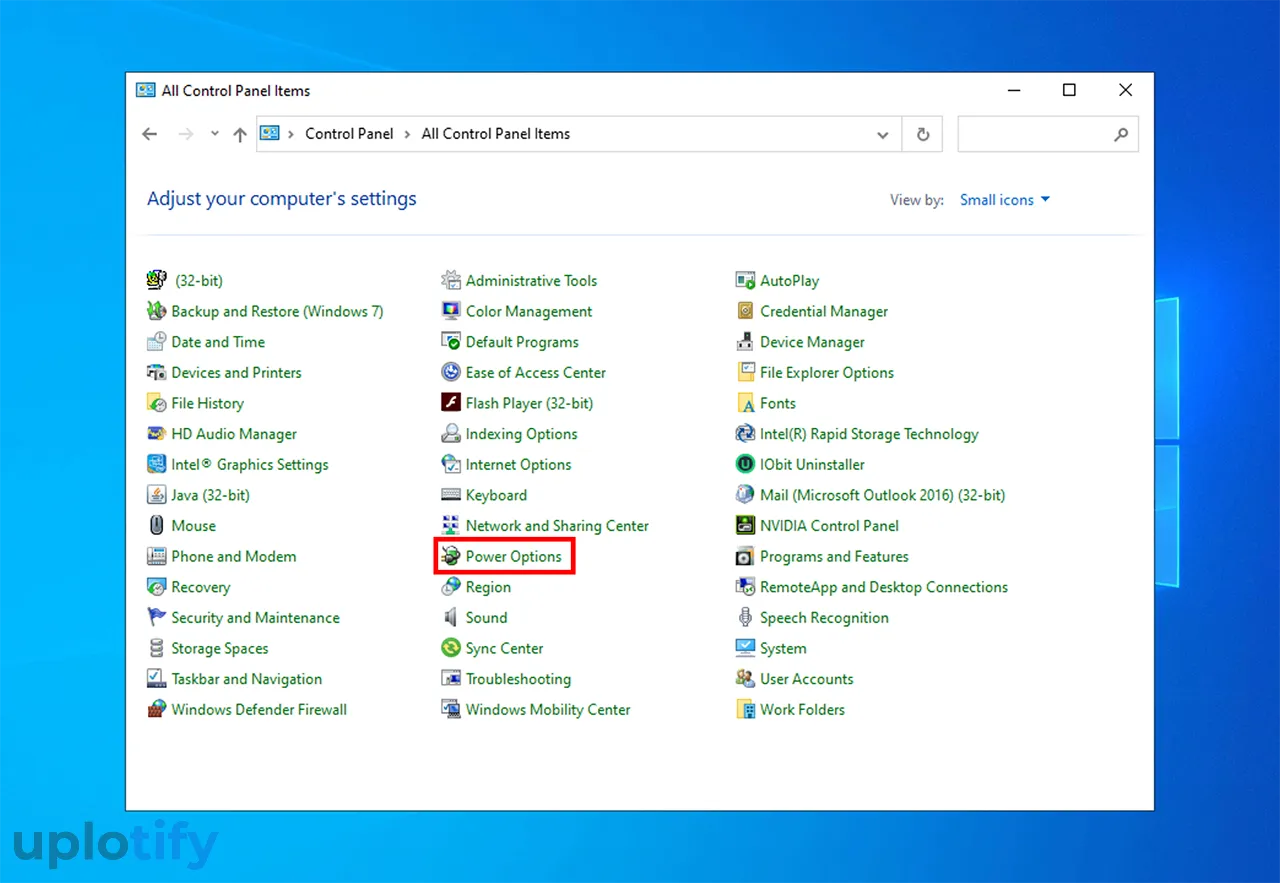Click the Power Options icon

click(451, 557)
